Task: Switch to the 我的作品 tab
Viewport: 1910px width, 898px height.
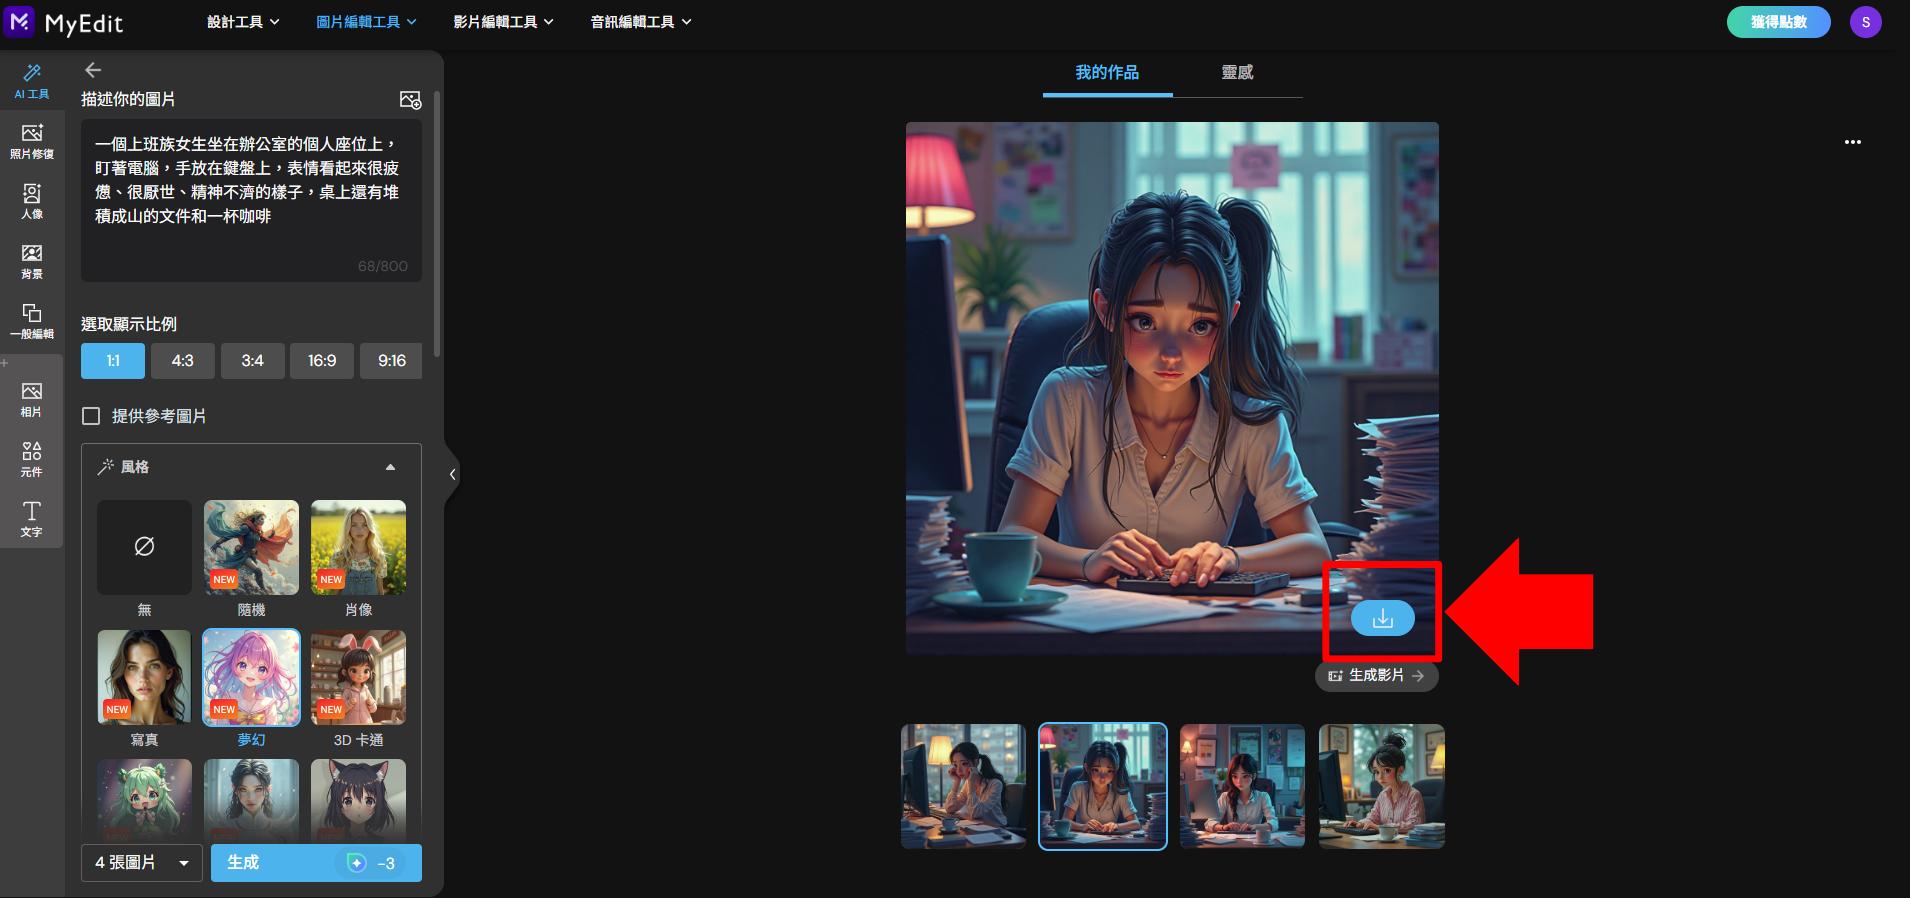Action: coord(1107,73)
